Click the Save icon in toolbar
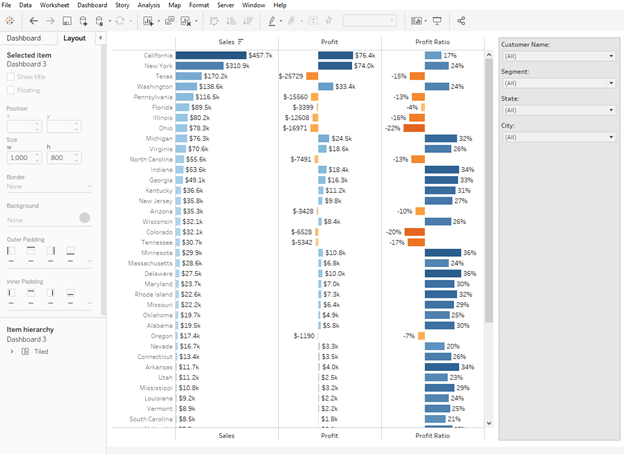The height and width of the screenshot is (454, 624). tap(67, 20)
